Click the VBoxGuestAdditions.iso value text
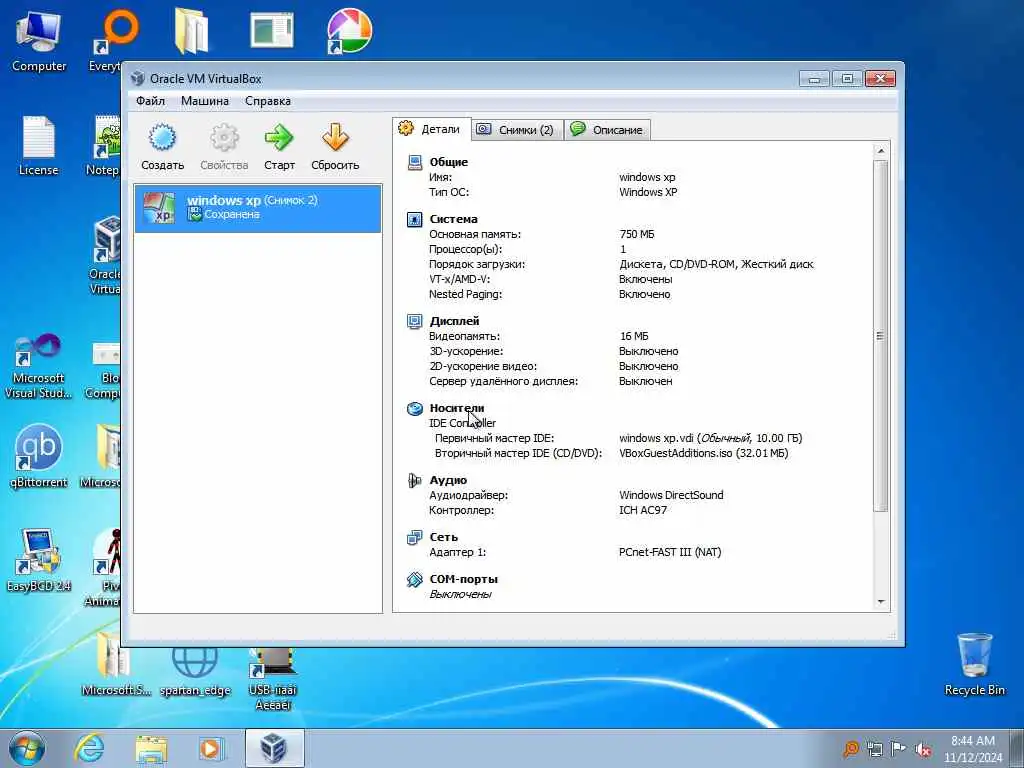 point(703,453)
